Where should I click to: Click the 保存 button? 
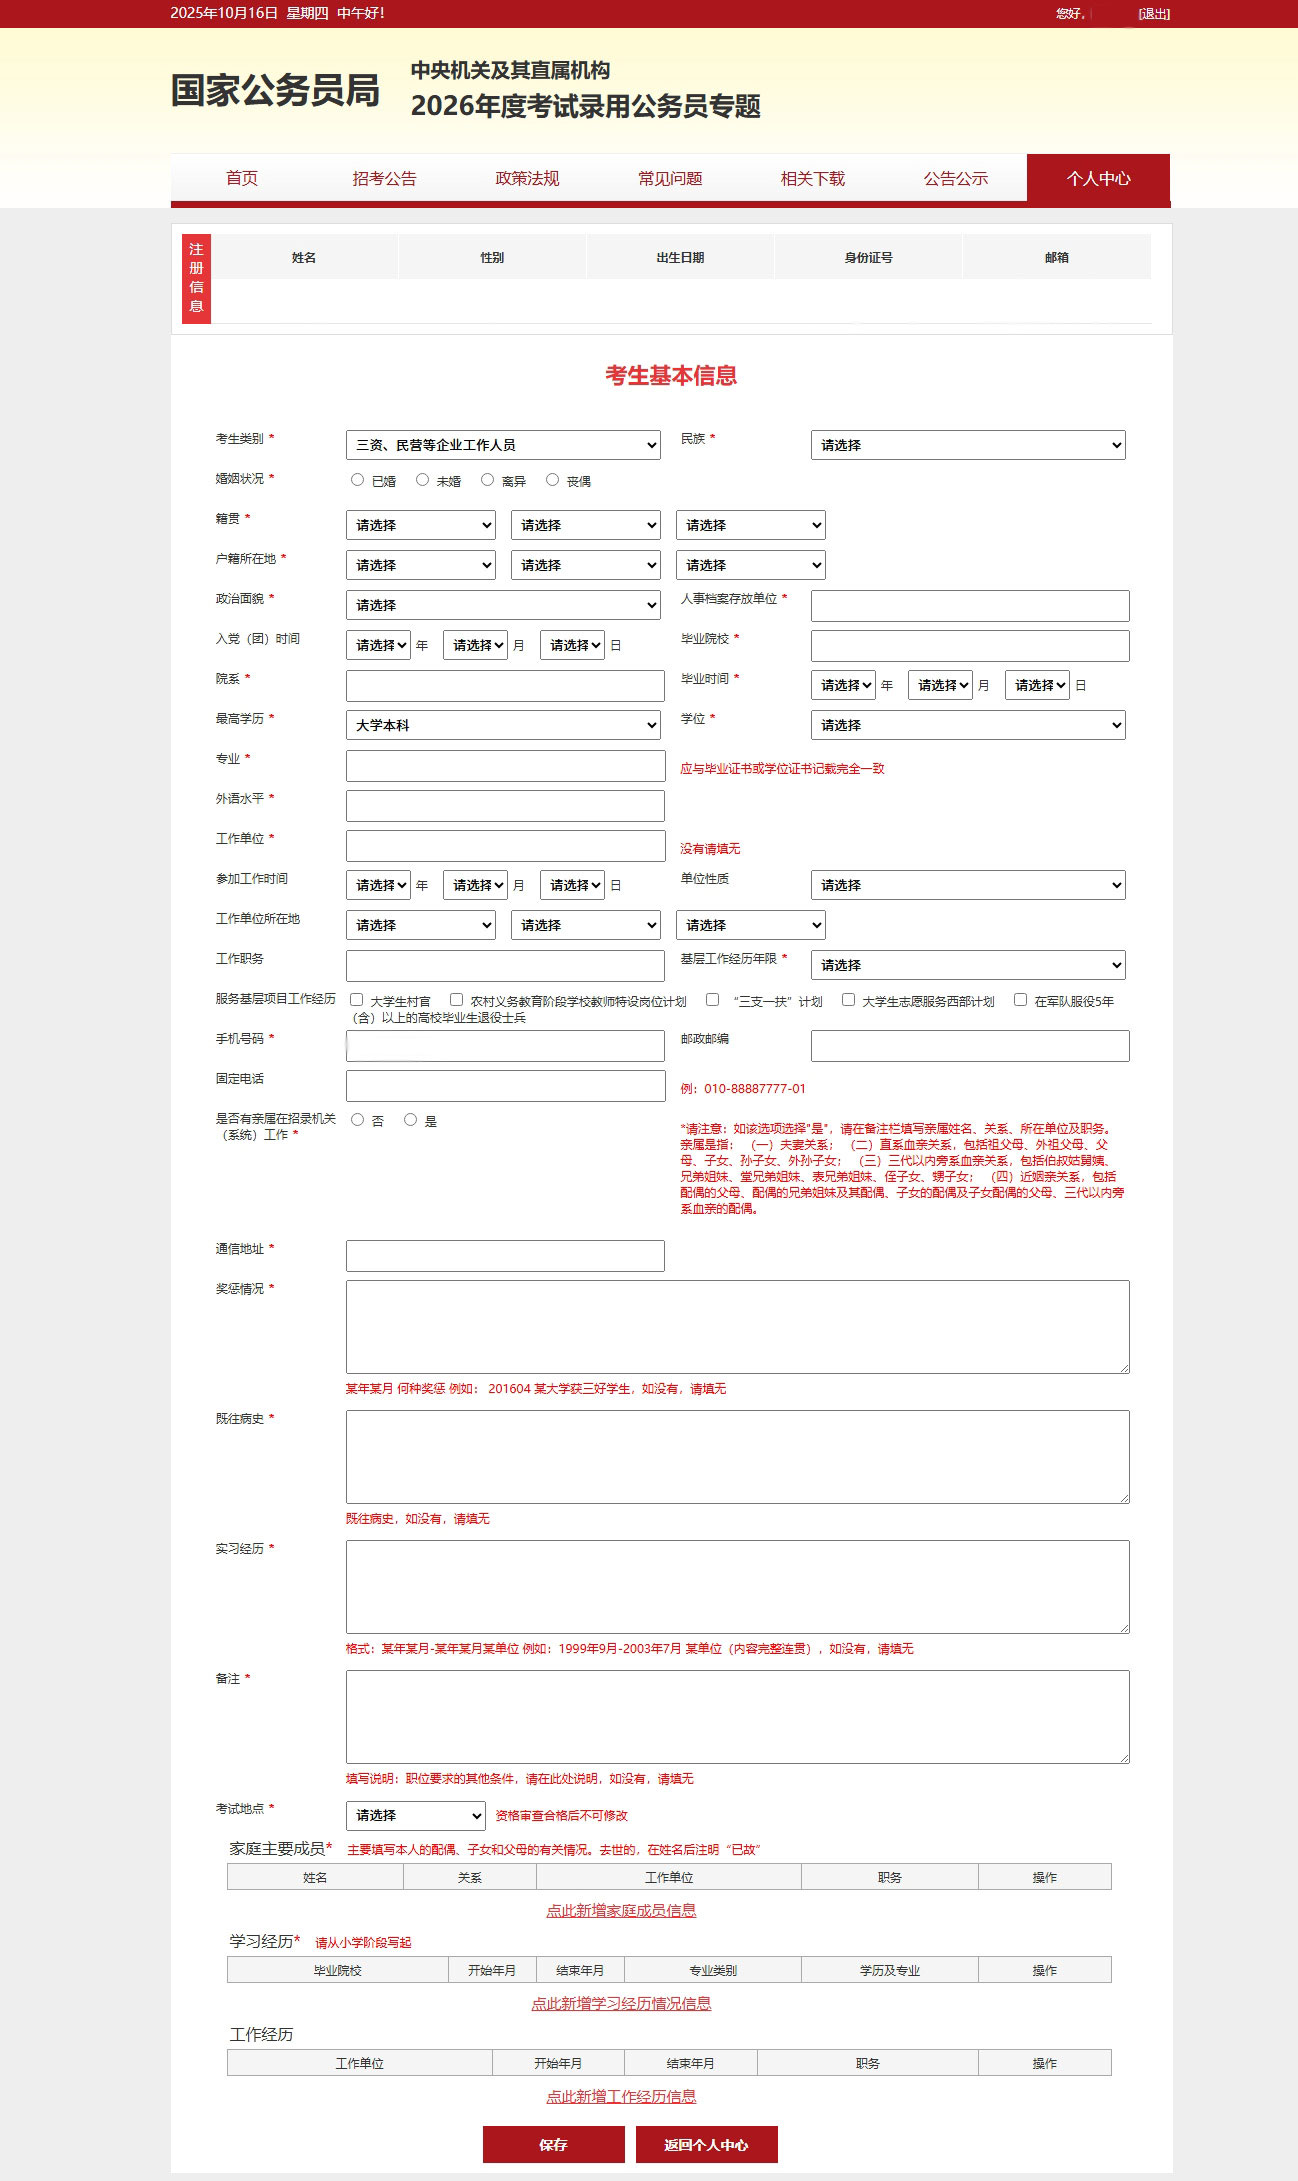click(x=553, y=2144)
